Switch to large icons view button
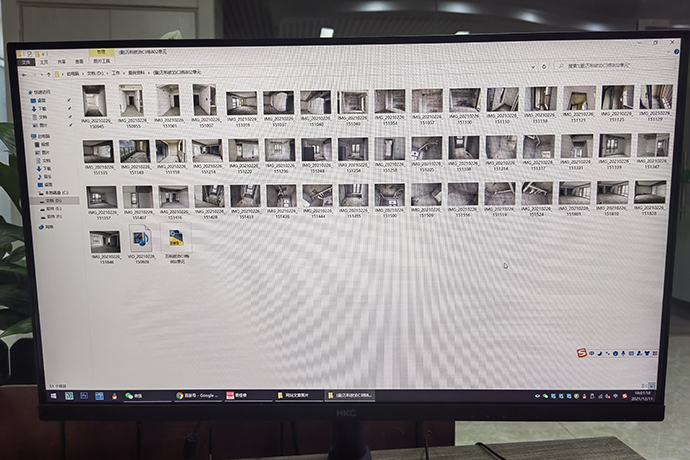This screenshot has width=690, height=460. pyautogui.click(x=652, y=386)
